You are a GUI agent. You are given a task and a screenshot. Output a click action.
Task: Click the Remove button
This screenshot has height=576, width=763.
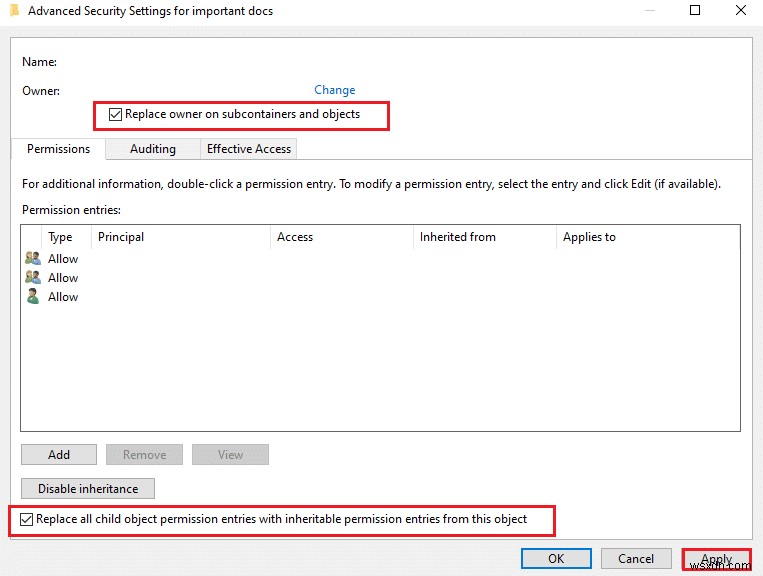click(145, 454)
